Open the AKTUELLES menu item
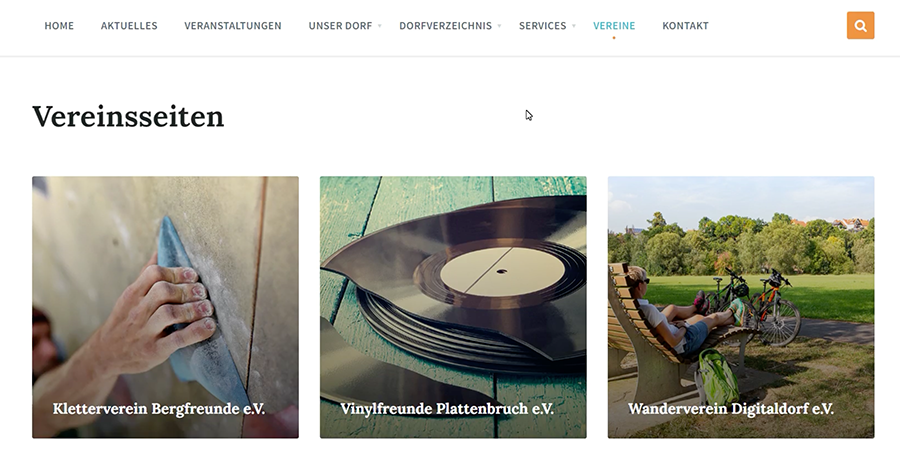The image size is (900, 459). tap(129, 26)
